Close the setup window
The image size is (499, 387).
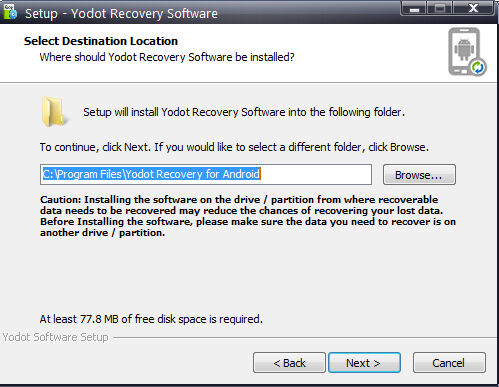473,8
